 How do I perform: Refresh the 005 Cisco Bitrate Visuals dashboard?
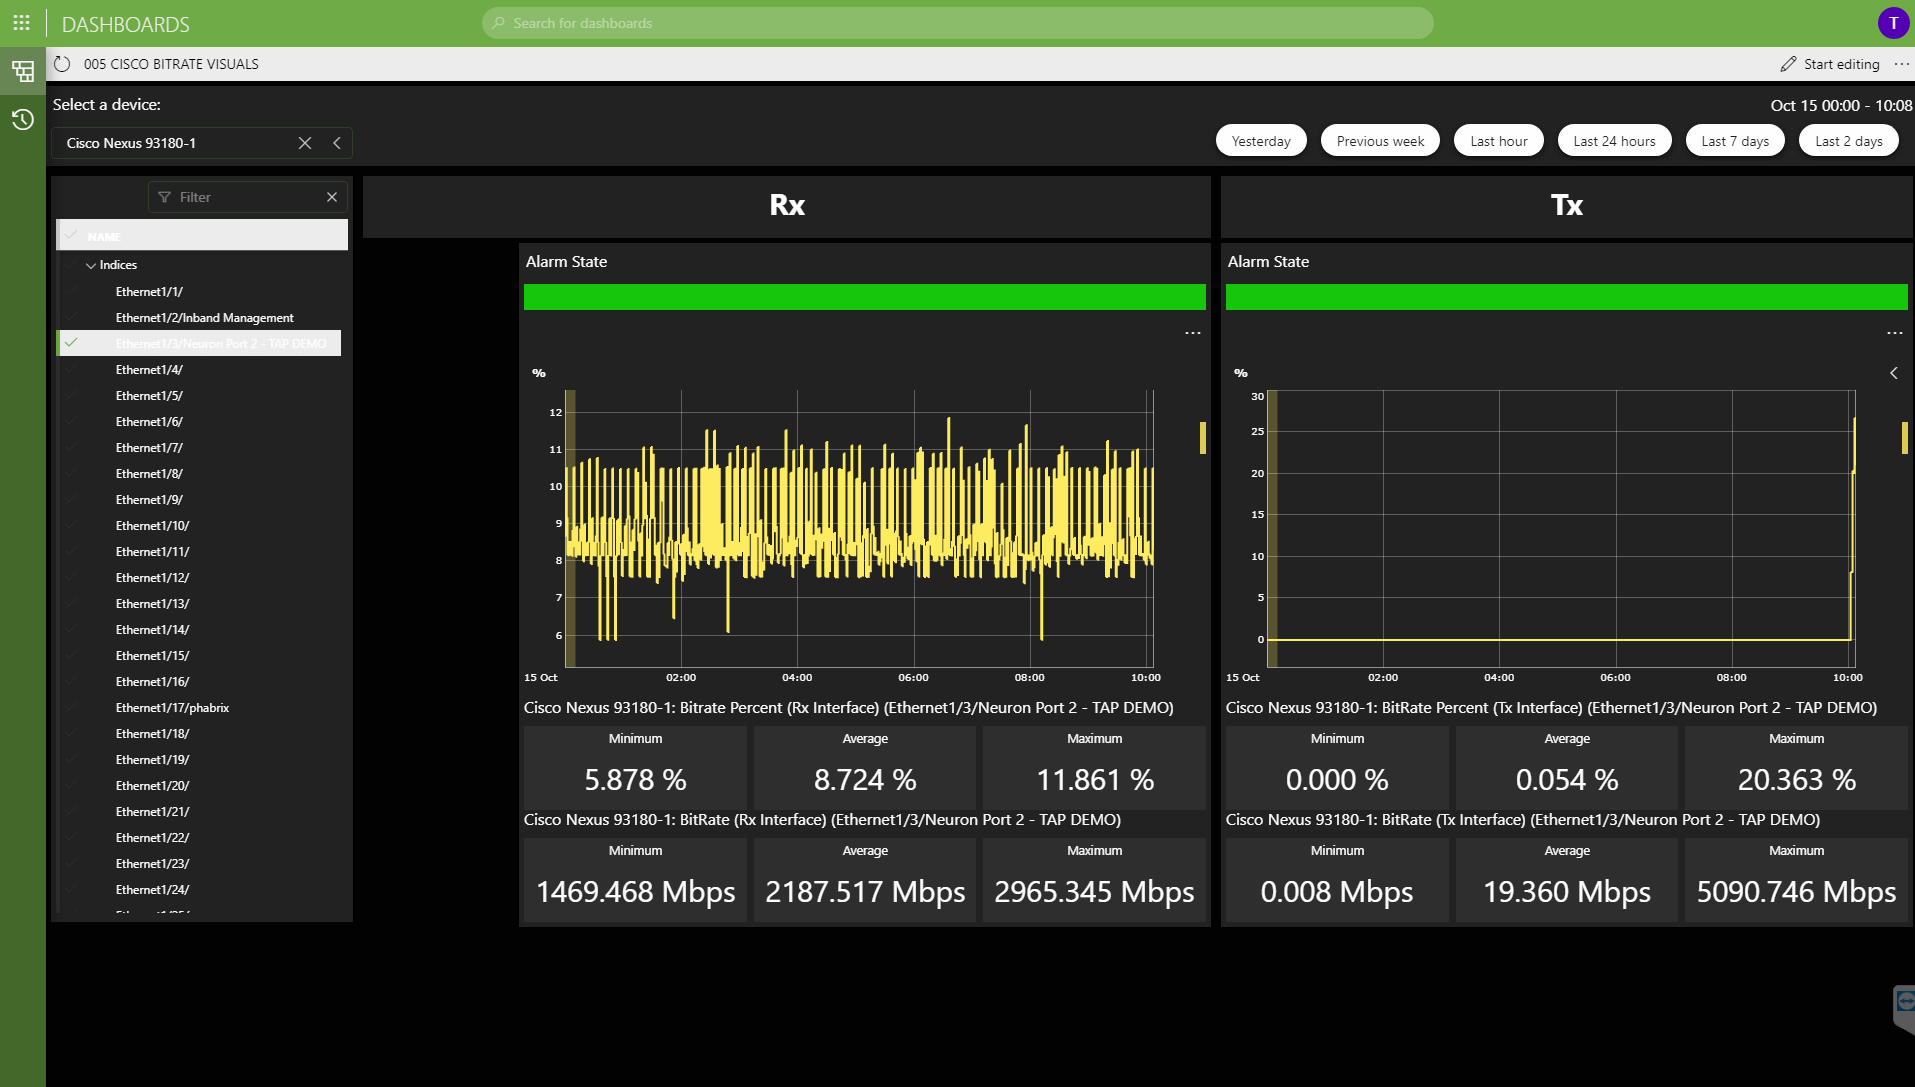(62, 64)
